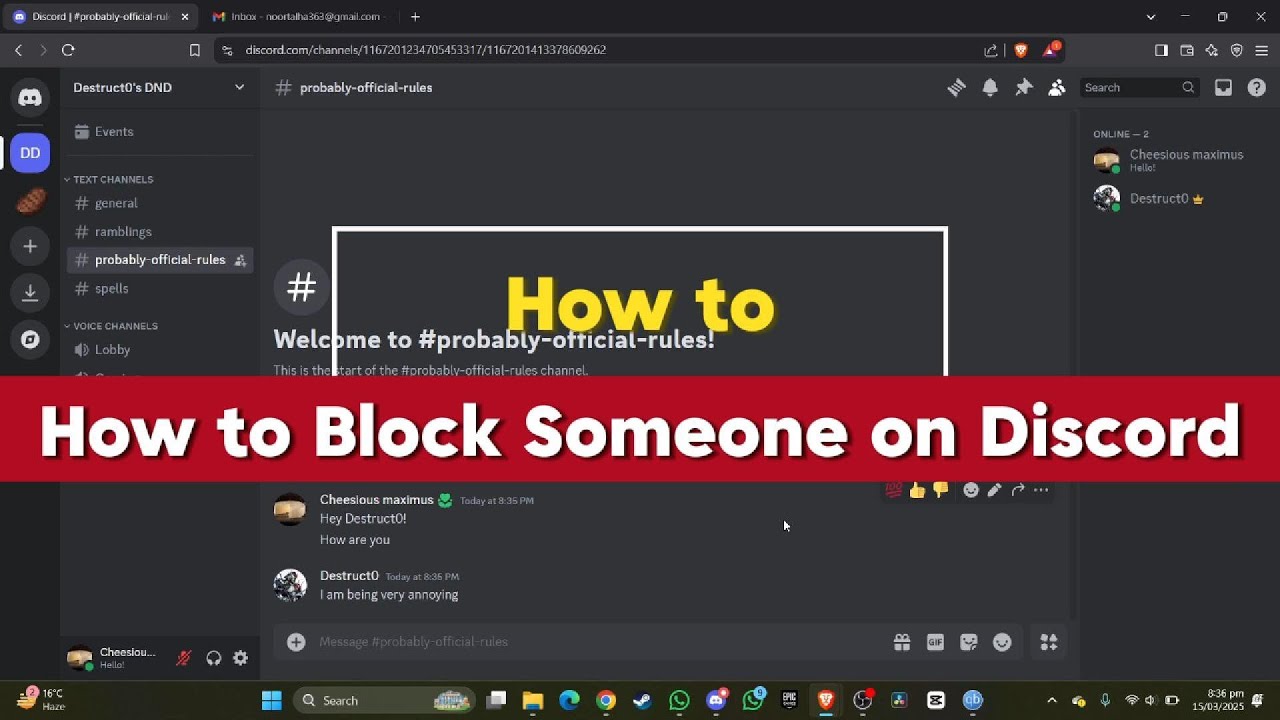The image size is (1280, 720).
Task: Open the emoji picker in message box
Action: pos(1002,642)
